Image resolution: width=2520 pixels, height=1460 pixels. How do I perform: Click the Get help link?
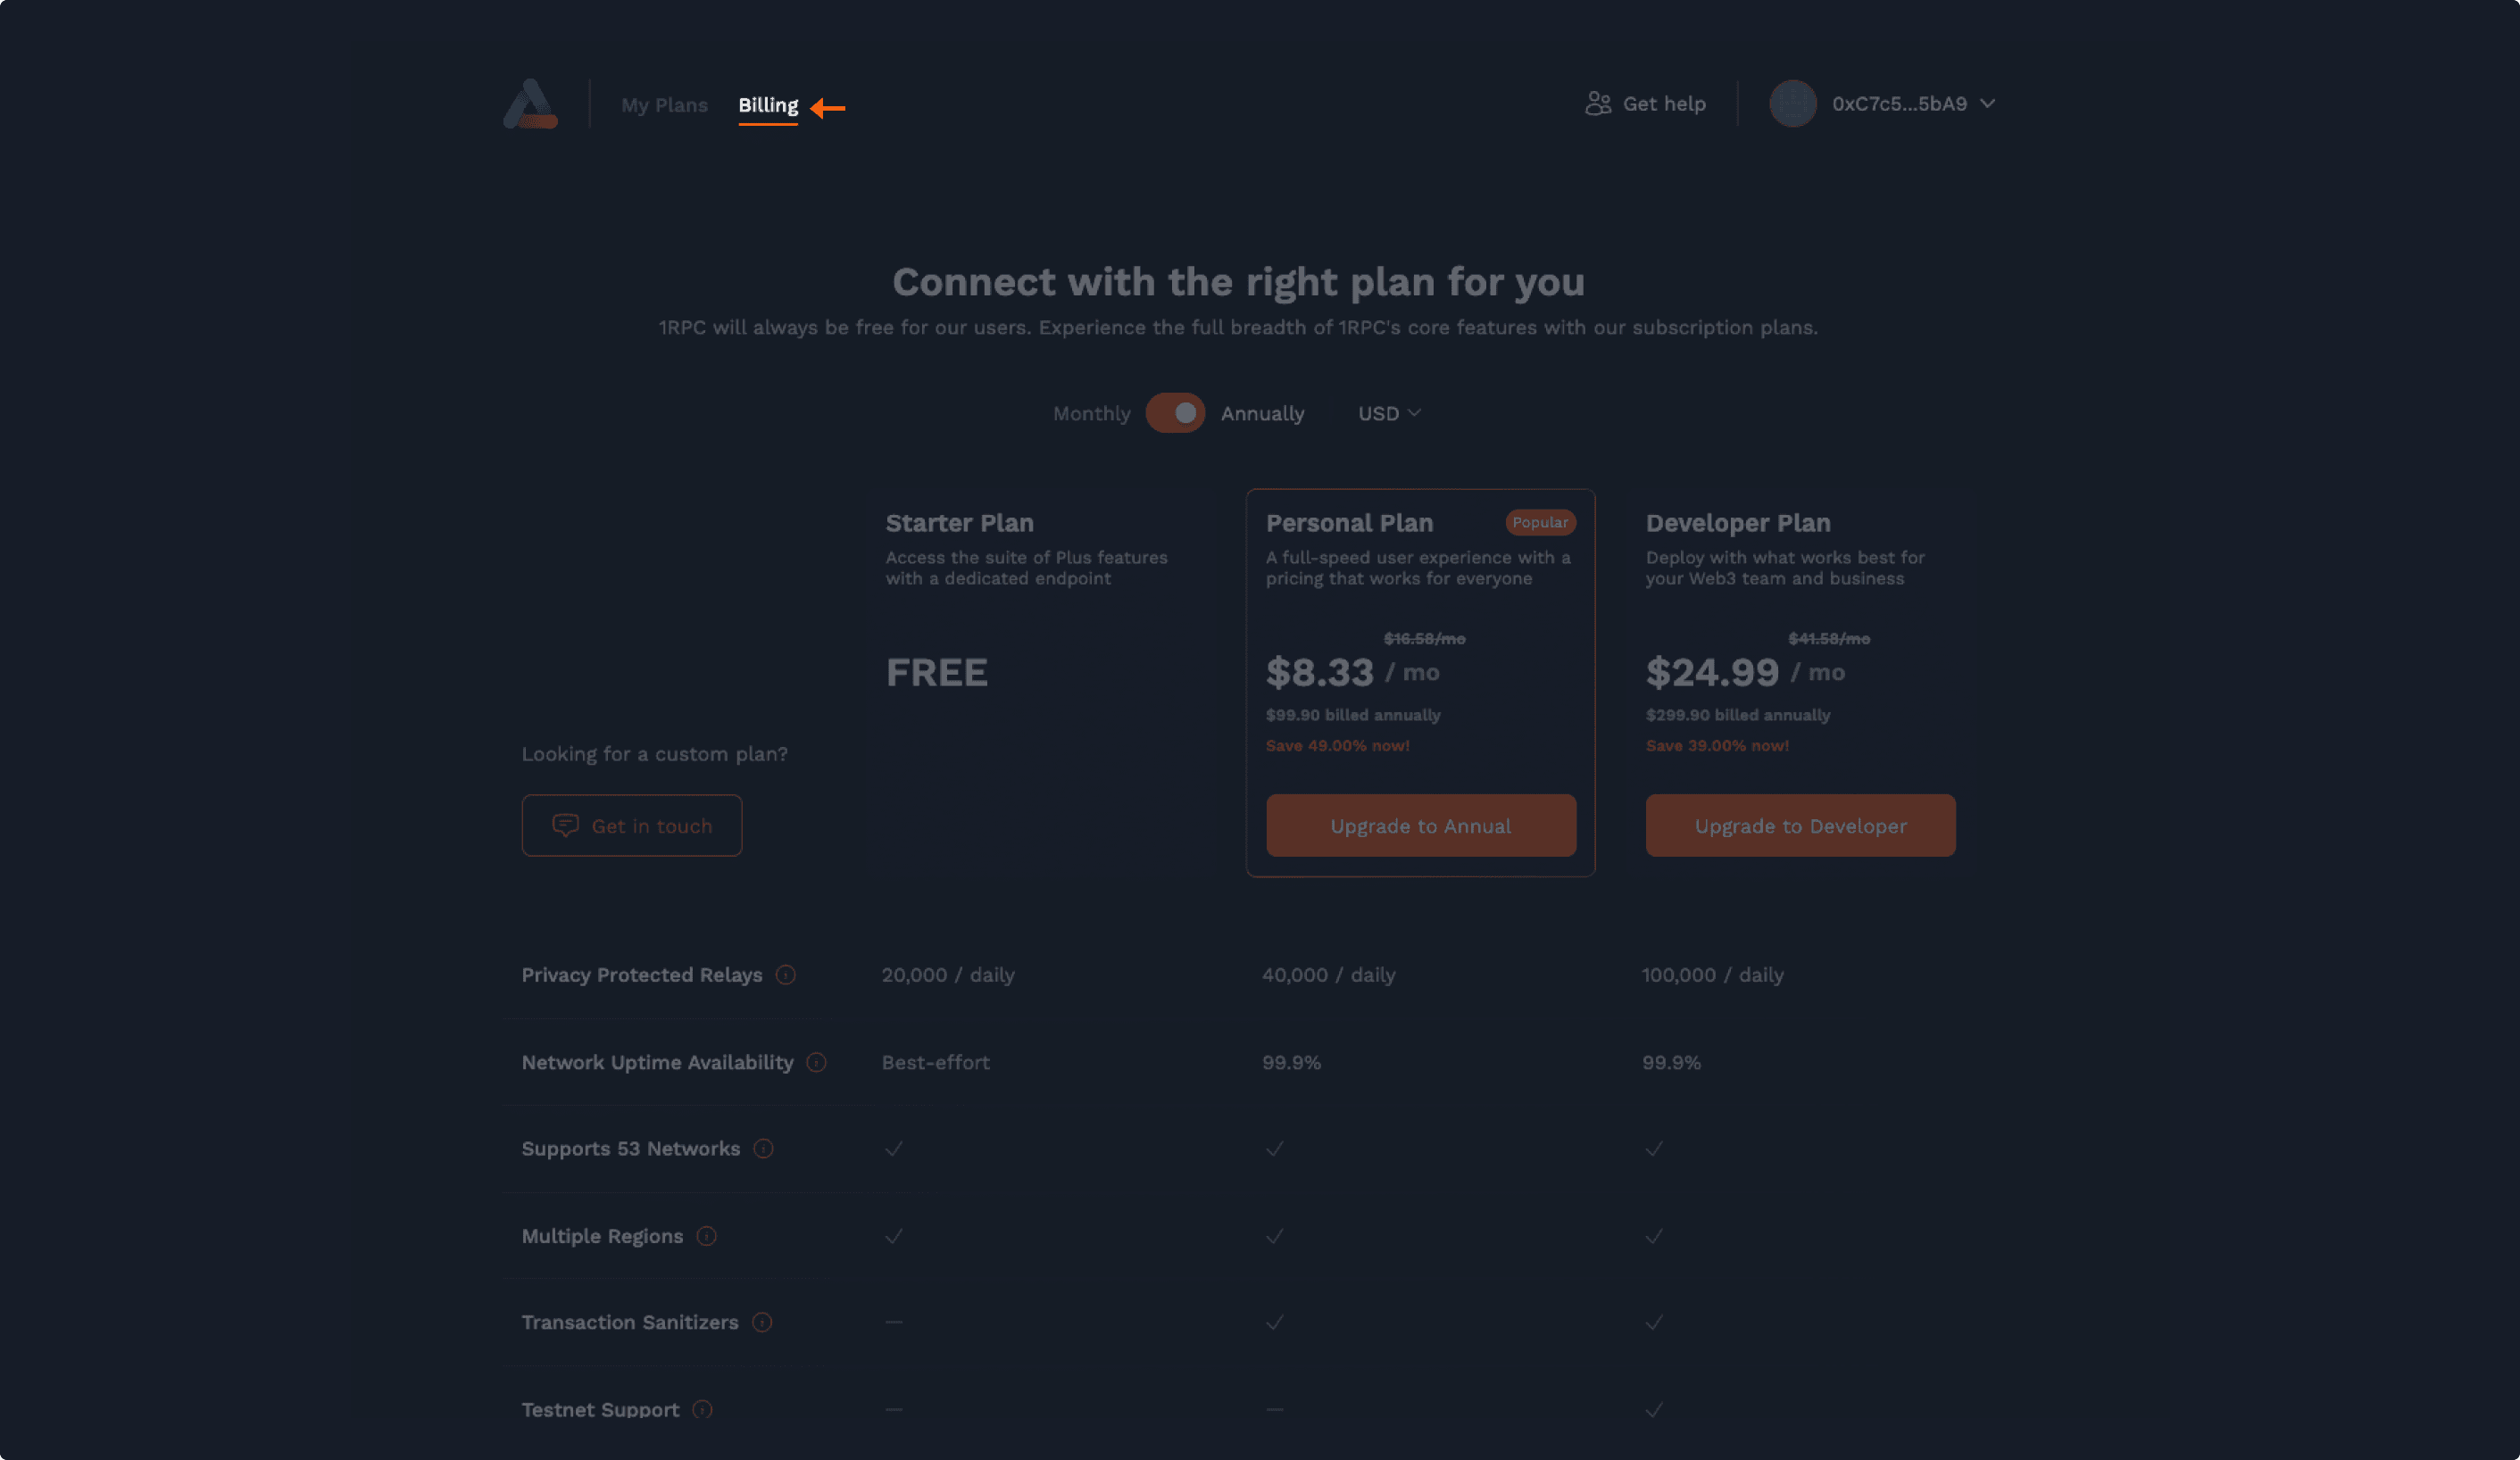click(x=1663, y=104)
